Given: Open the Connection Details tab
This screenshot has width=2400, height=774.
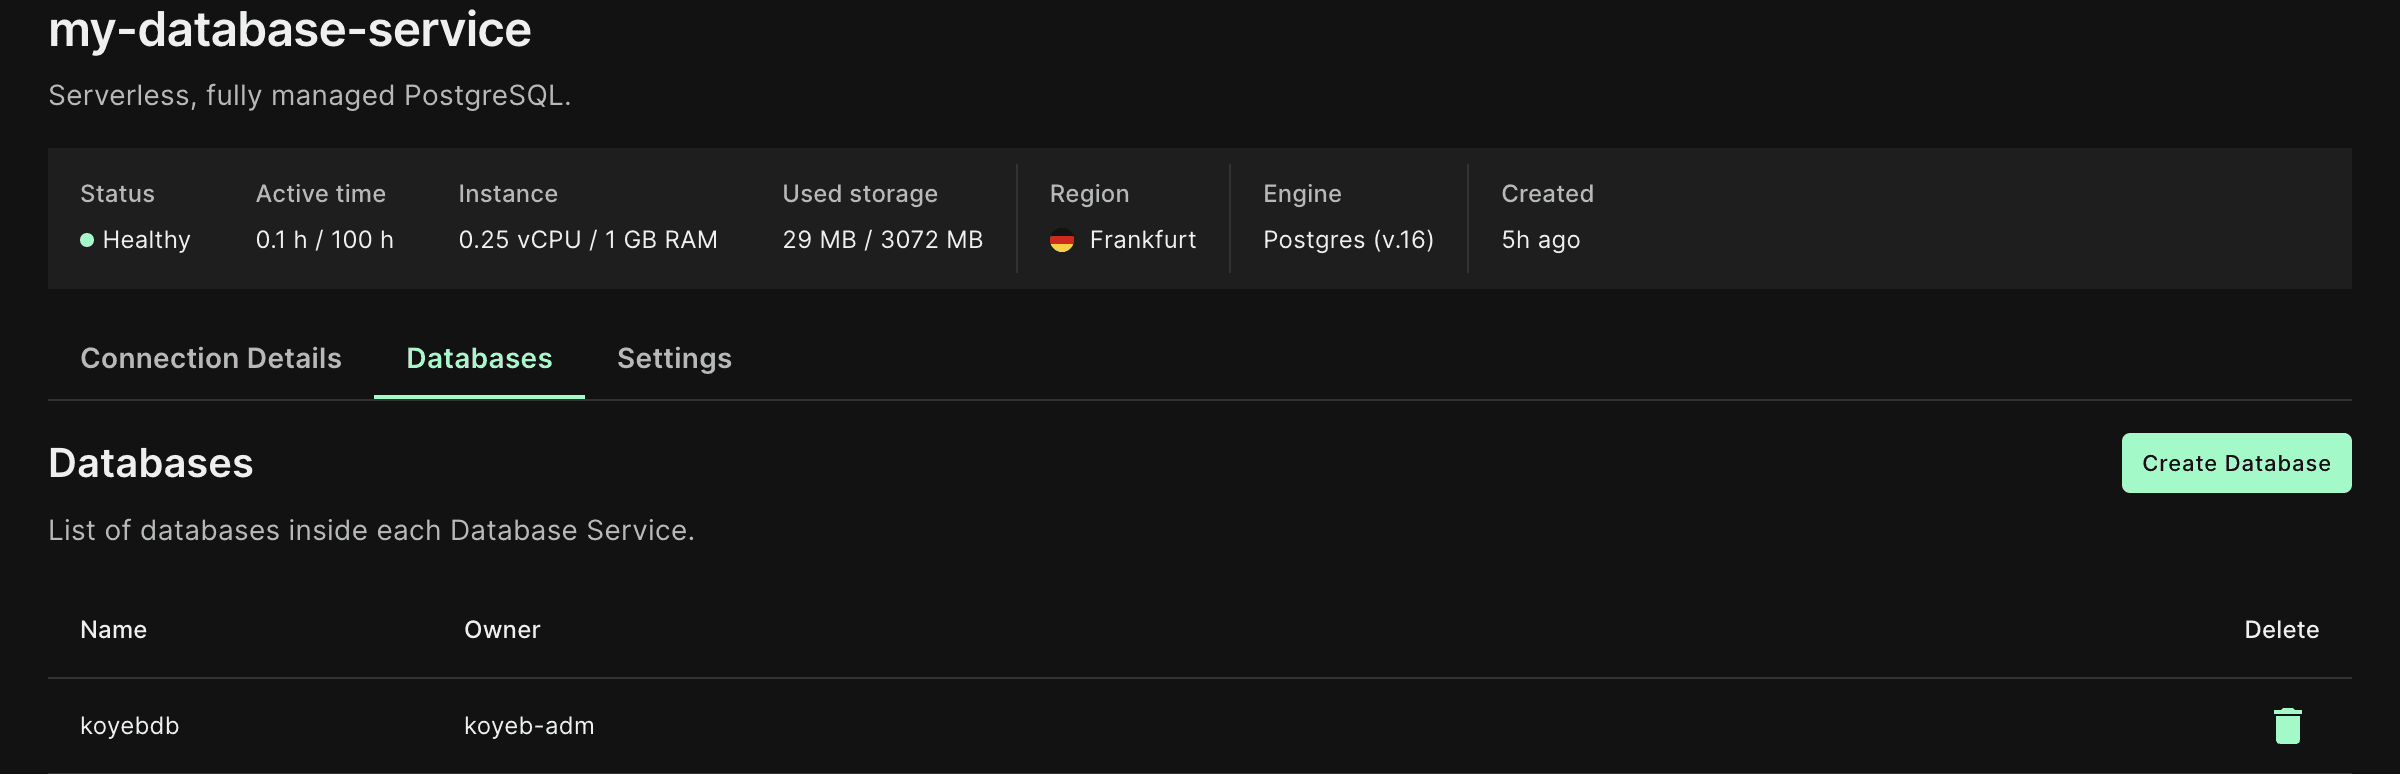Looking at the screenshot, I should point(210,358).
